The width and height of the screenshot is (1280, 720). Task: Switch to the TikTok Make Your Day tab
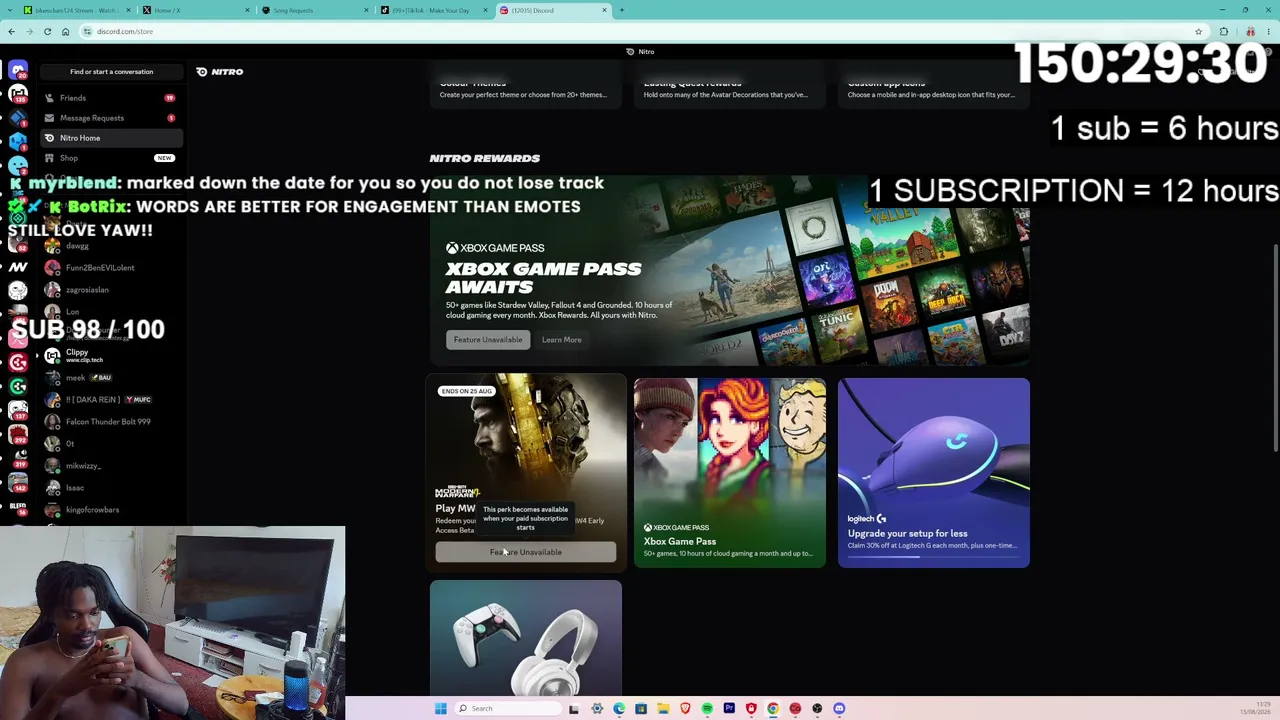tap(434, 10)
